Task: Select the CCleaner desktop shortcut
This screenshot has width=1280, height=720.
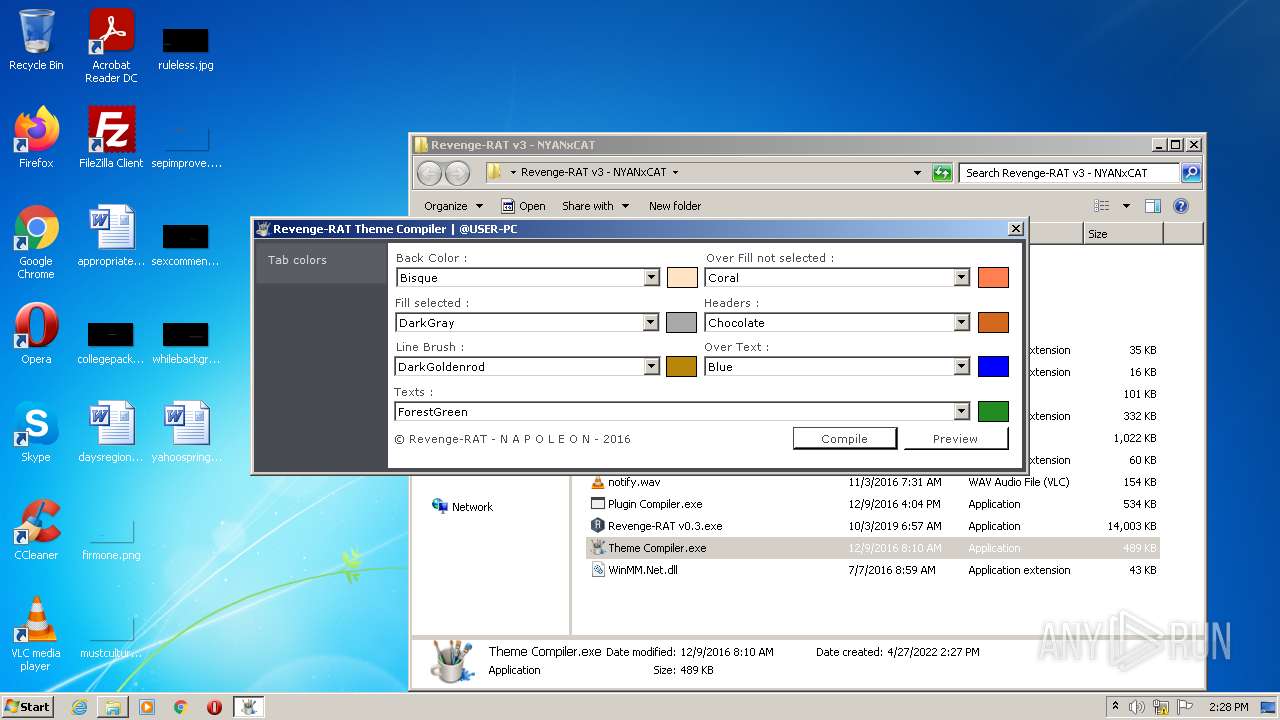Action: point(36,530)
